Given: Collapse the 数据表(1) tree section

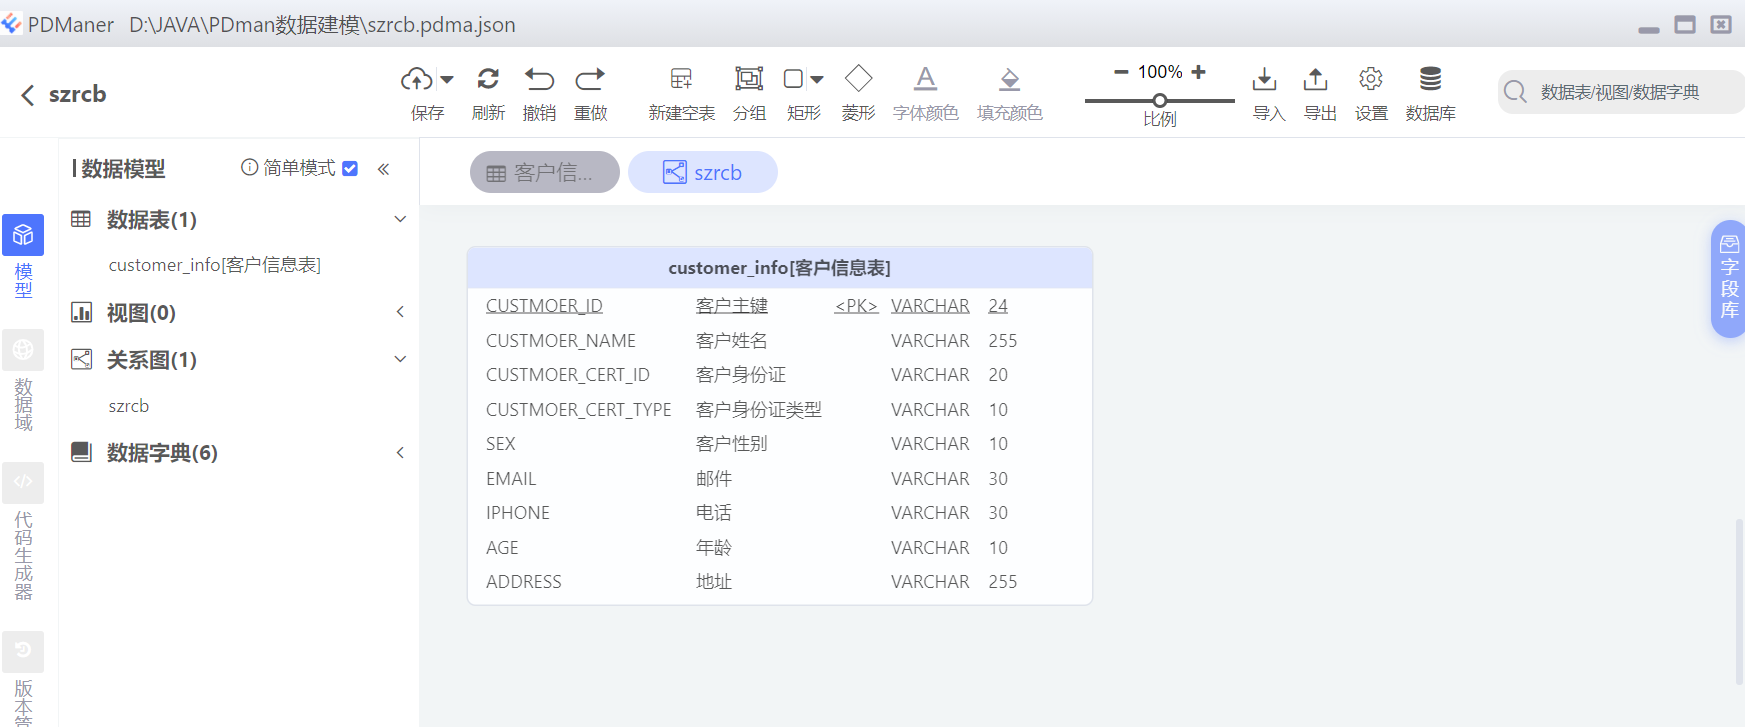Looking at the screenshot, I should 400,219.
